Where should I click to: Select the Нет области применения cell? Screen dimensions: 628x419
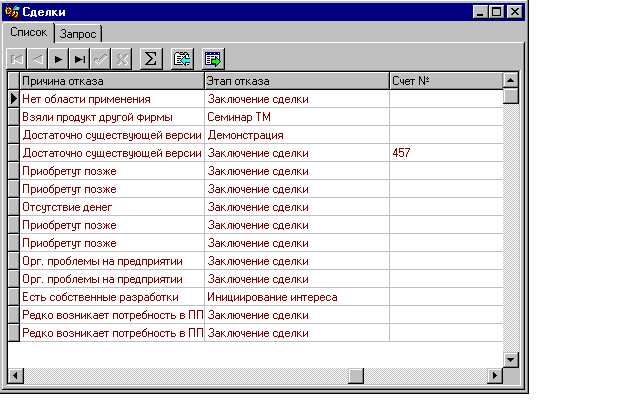tap(112, 99)
